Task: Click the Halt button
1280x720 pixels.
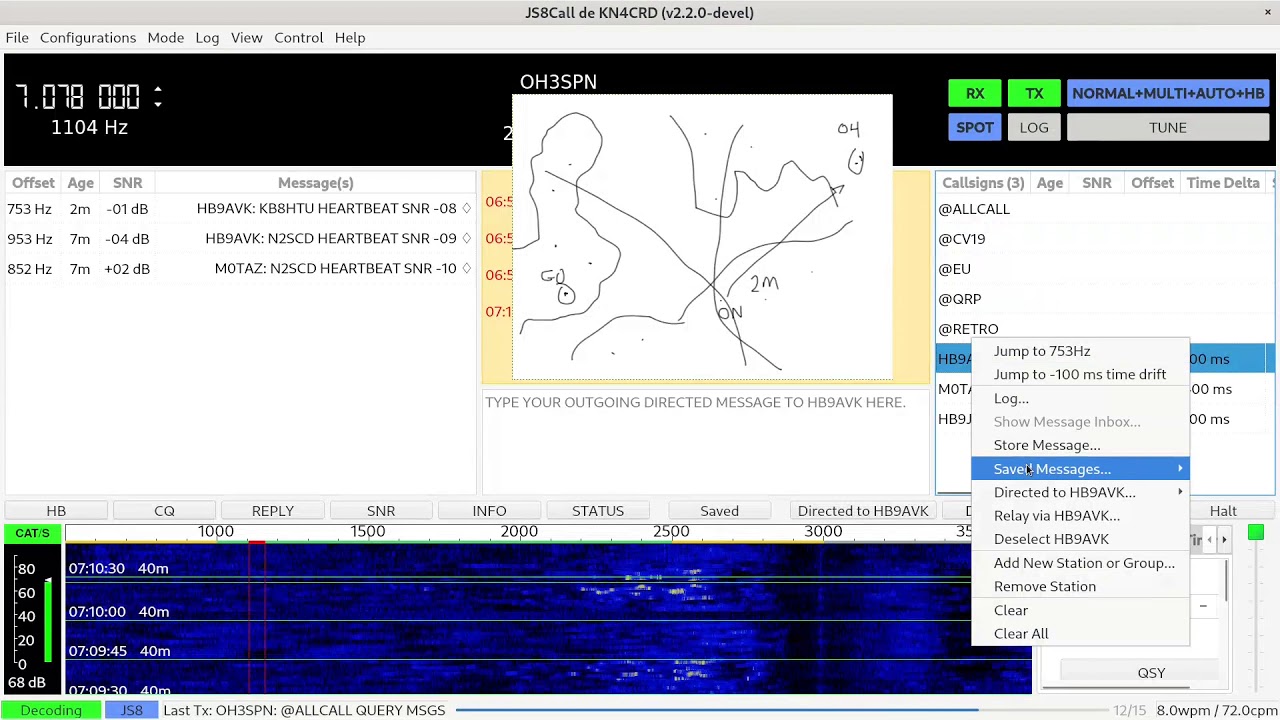Action: 1223,511
